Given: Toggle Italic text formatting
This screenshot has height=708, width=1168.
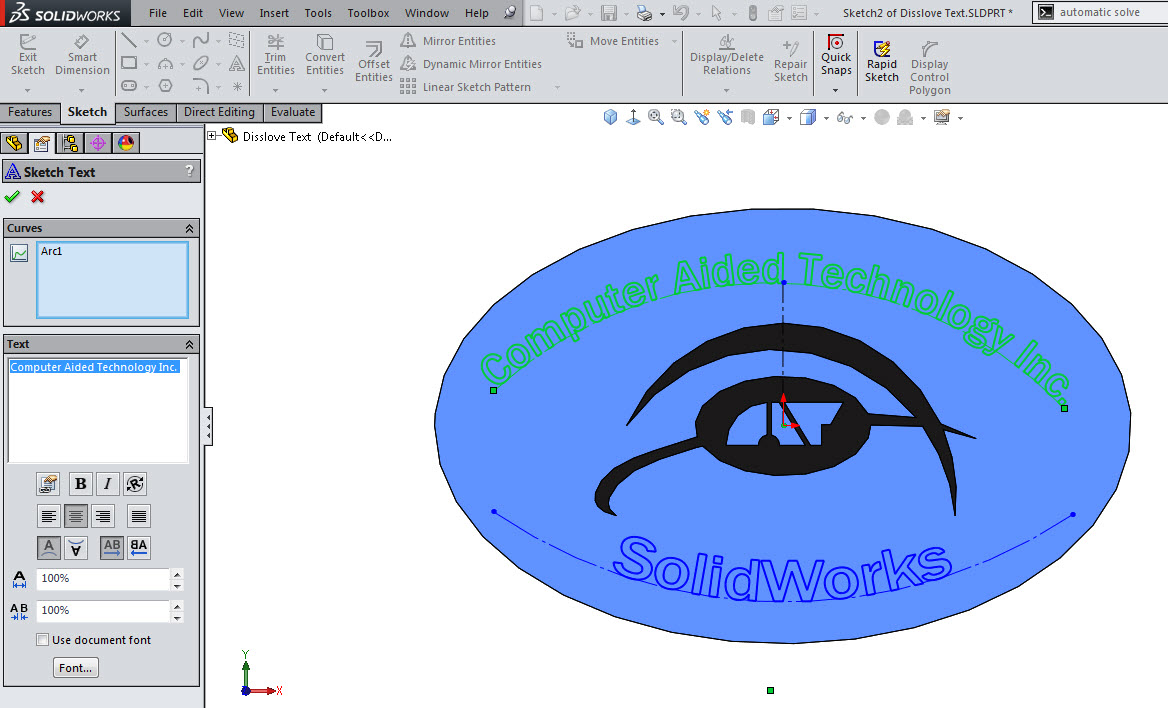Looking at the screenshot, I should pyautogui.click(x=107, y=484).
